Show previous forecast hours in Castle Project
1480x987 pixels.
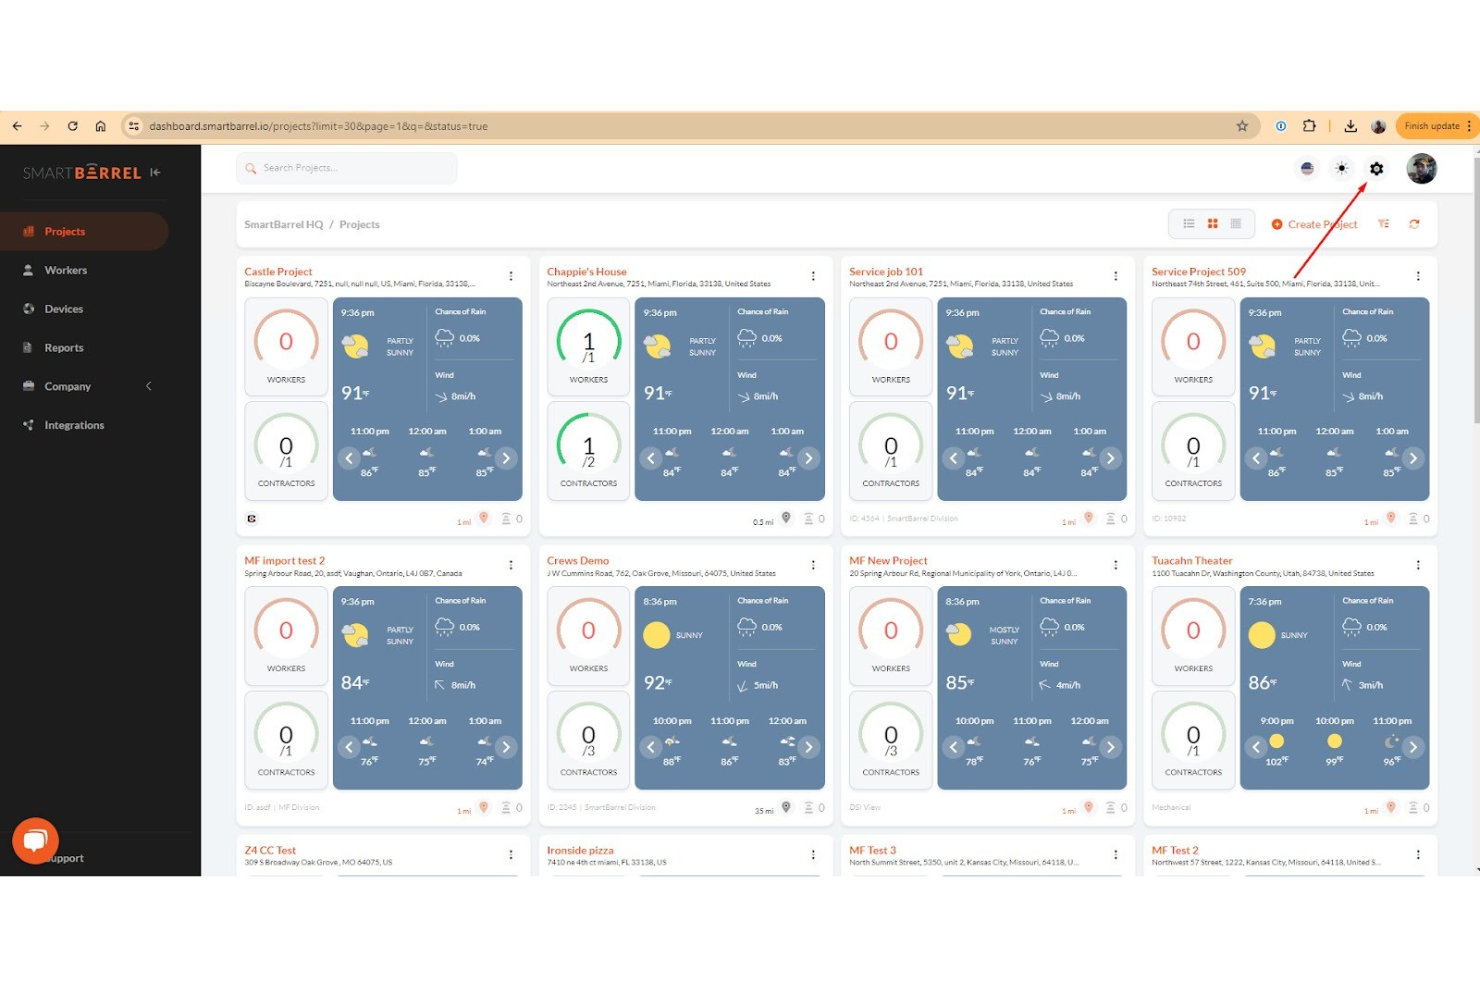(349, 458)
